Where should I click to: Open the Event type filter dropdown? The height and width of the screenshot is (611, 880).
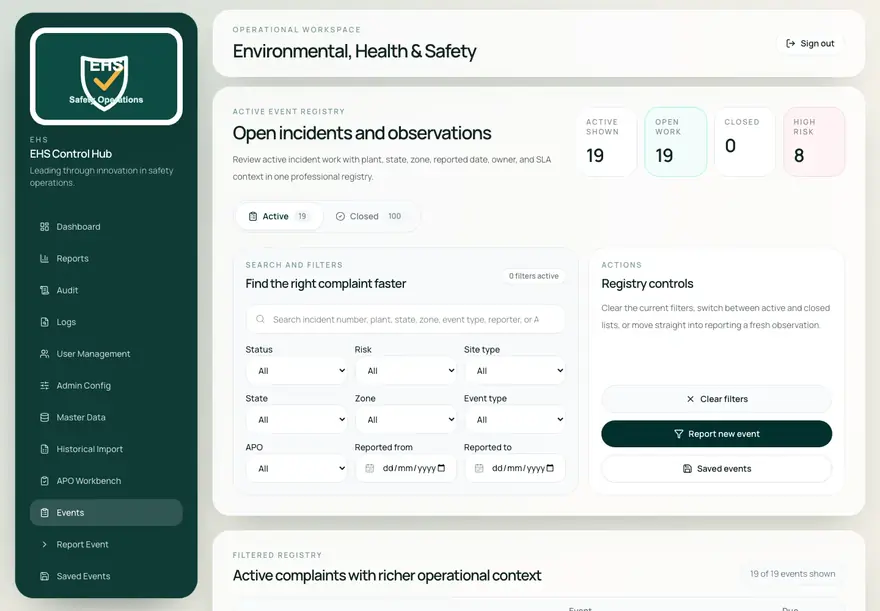coord(514,420)
